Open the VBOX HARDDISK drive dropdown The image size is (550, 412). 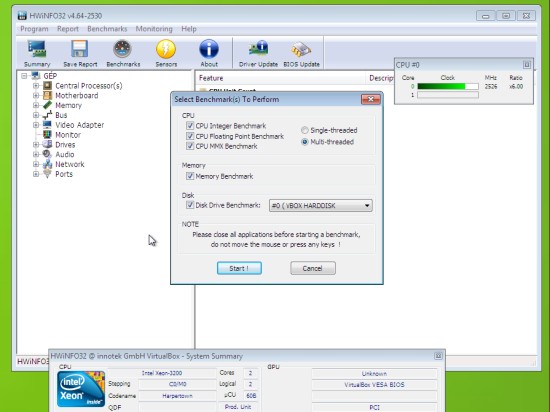tap(321, 205)
